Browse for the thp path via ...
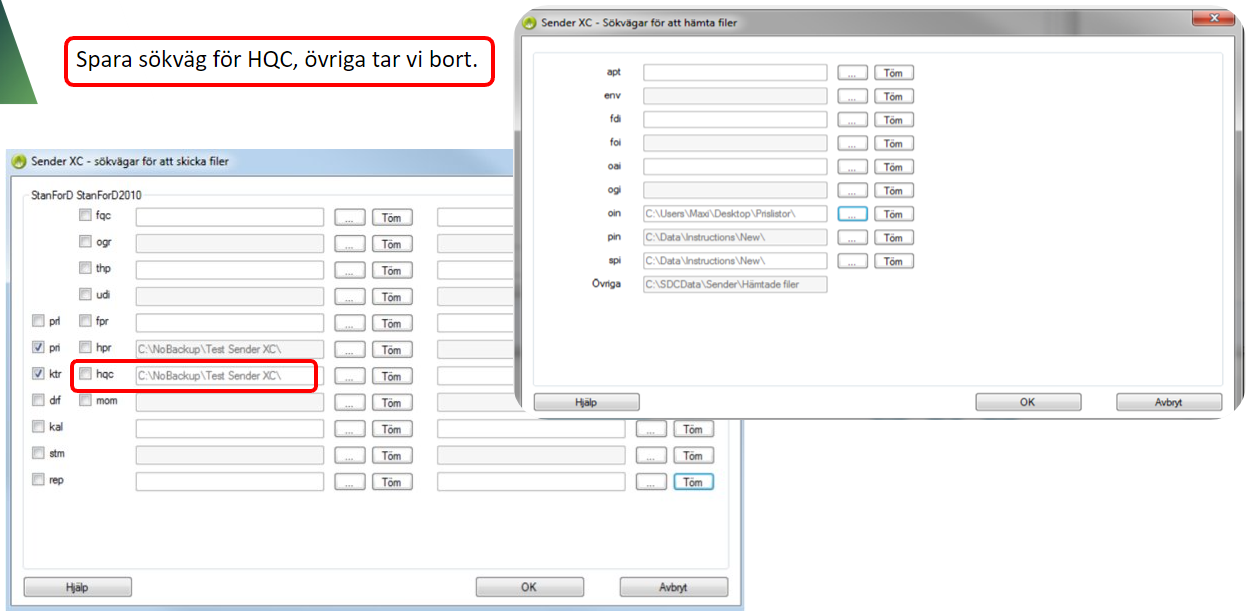1248x611 pixels. (350, 270)
